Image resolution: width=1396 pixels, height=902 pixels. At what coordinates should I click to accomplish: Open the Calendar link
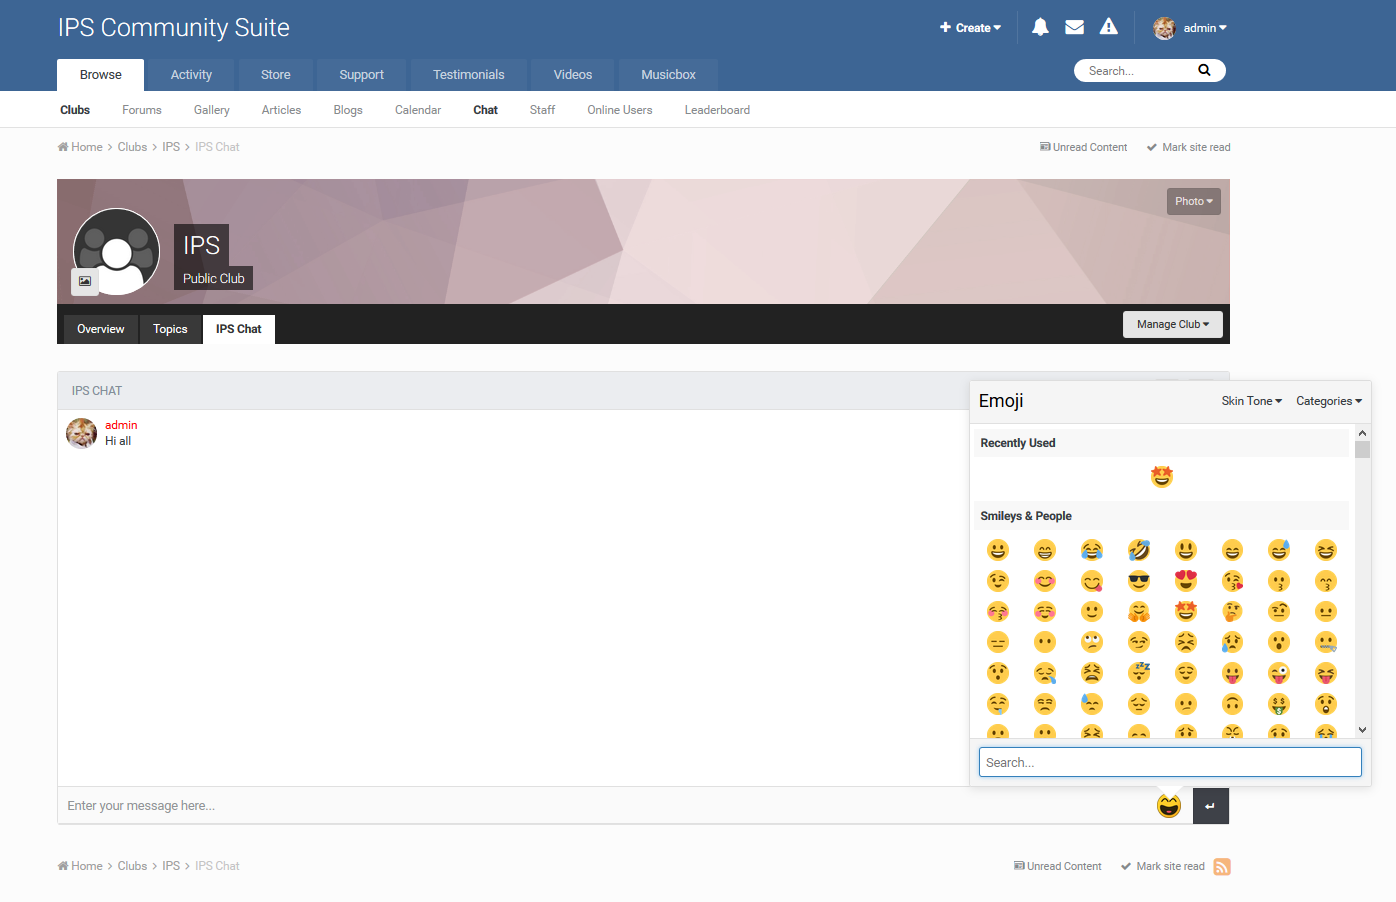click(x=418, y=110)
